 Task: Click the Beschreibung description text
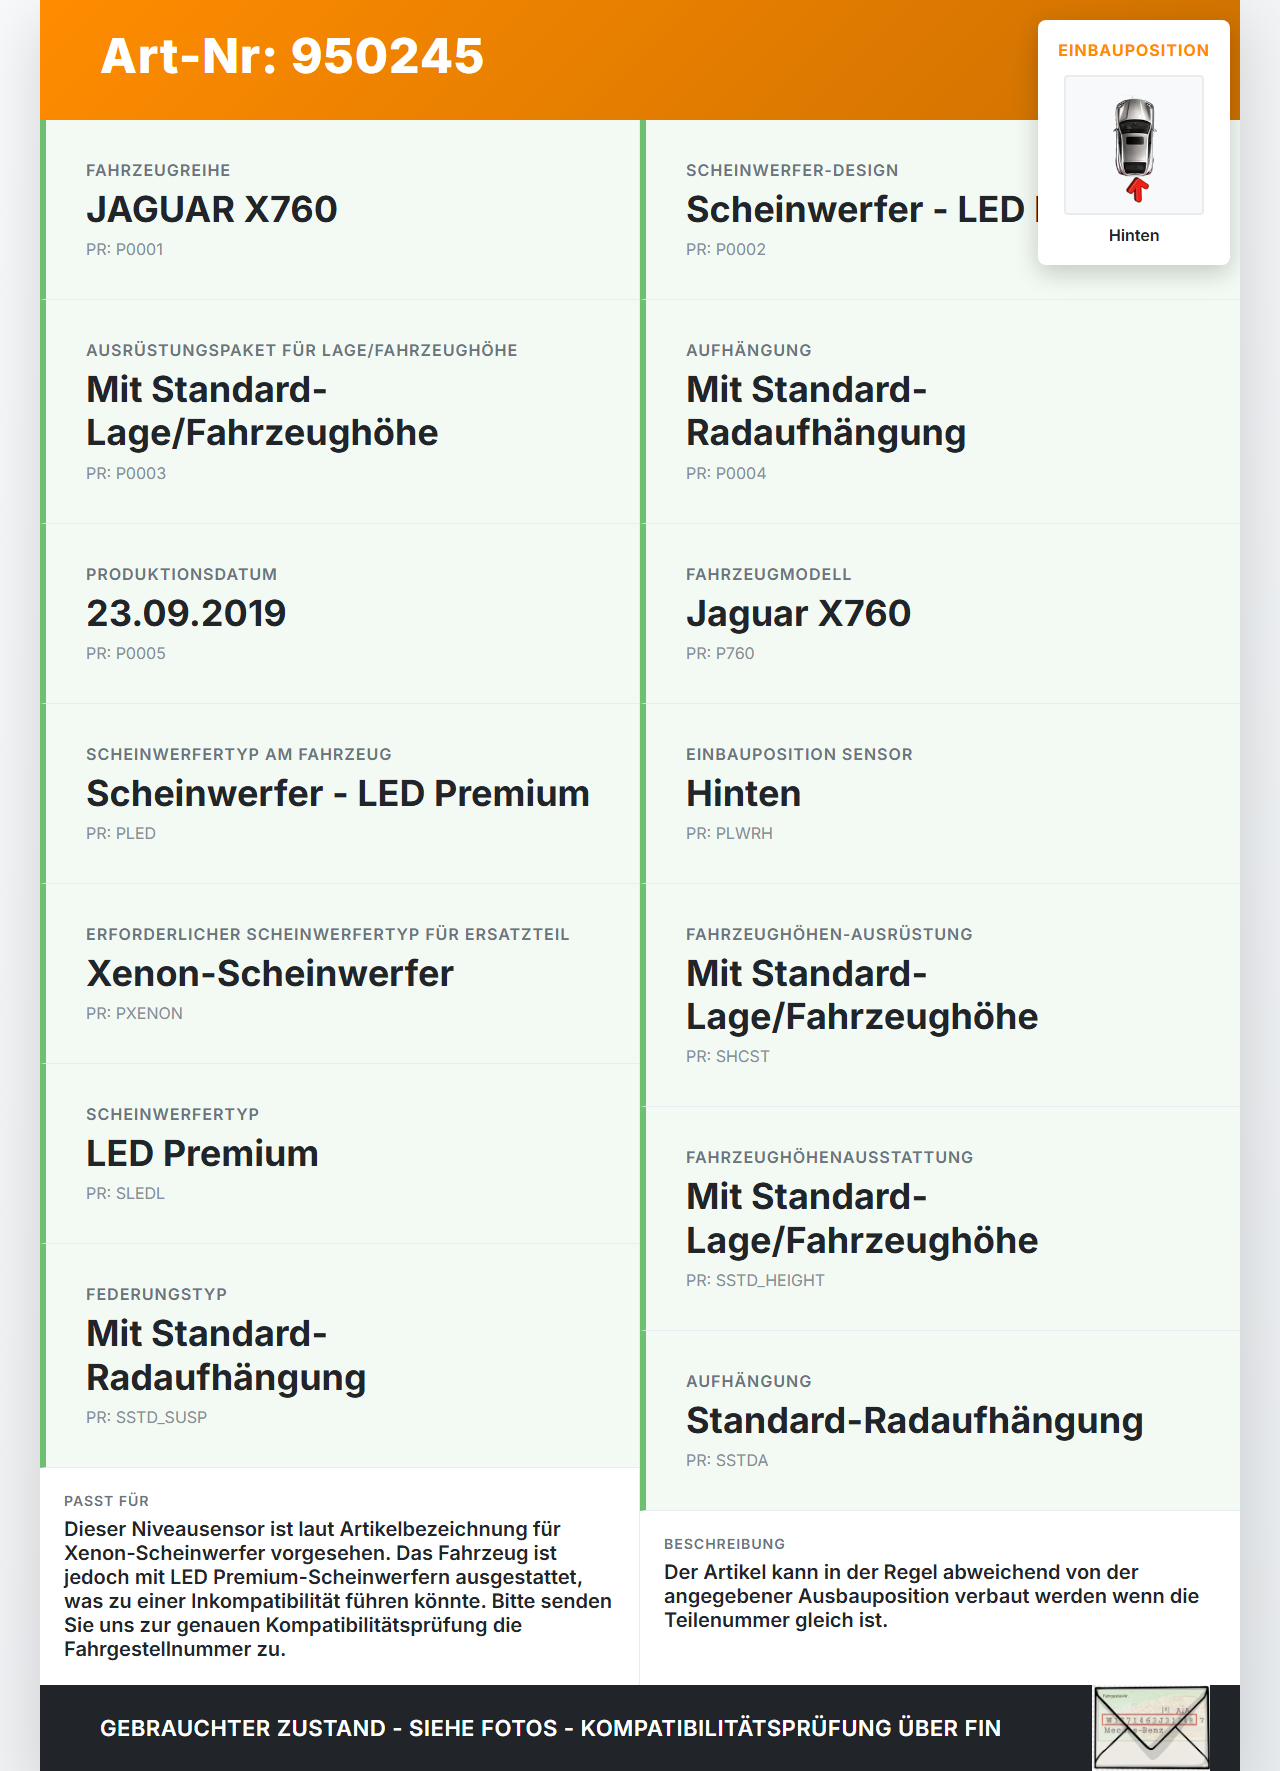pos(932,1596)
